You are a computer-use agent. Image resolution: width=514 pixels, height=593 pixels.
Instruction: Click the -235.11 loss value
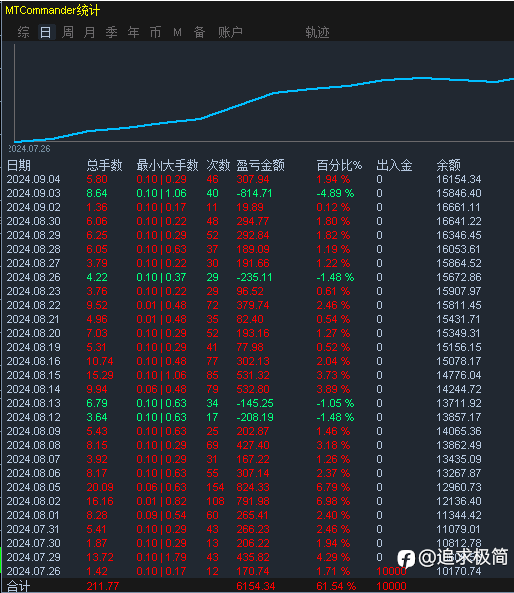point(254,277)
